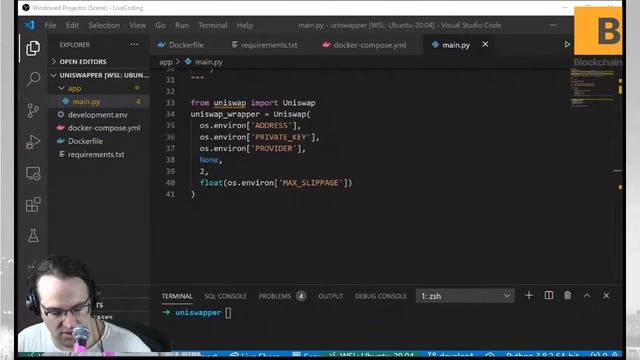Click main.py in the breadcrumb path
This screenshot has height=360, width=640.
click(209, 62)
